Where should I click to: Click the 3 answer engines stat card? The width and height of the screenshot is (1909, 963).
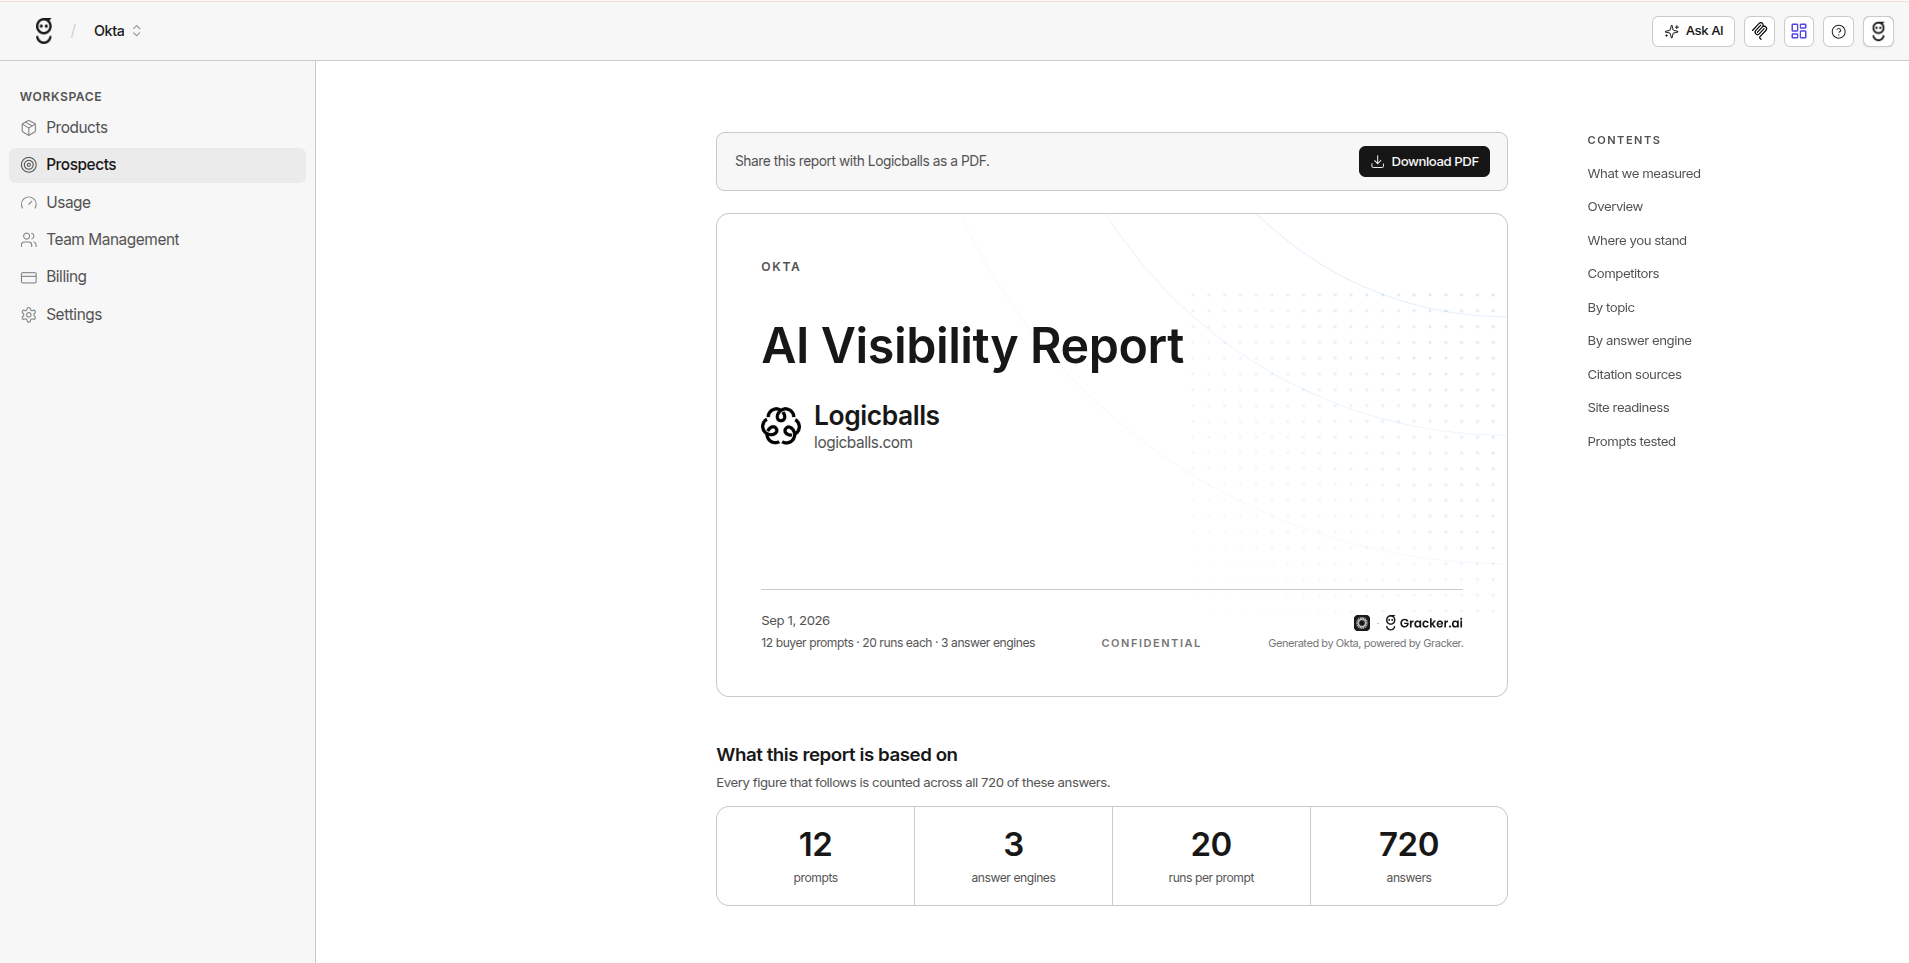tap(1013, 857)
